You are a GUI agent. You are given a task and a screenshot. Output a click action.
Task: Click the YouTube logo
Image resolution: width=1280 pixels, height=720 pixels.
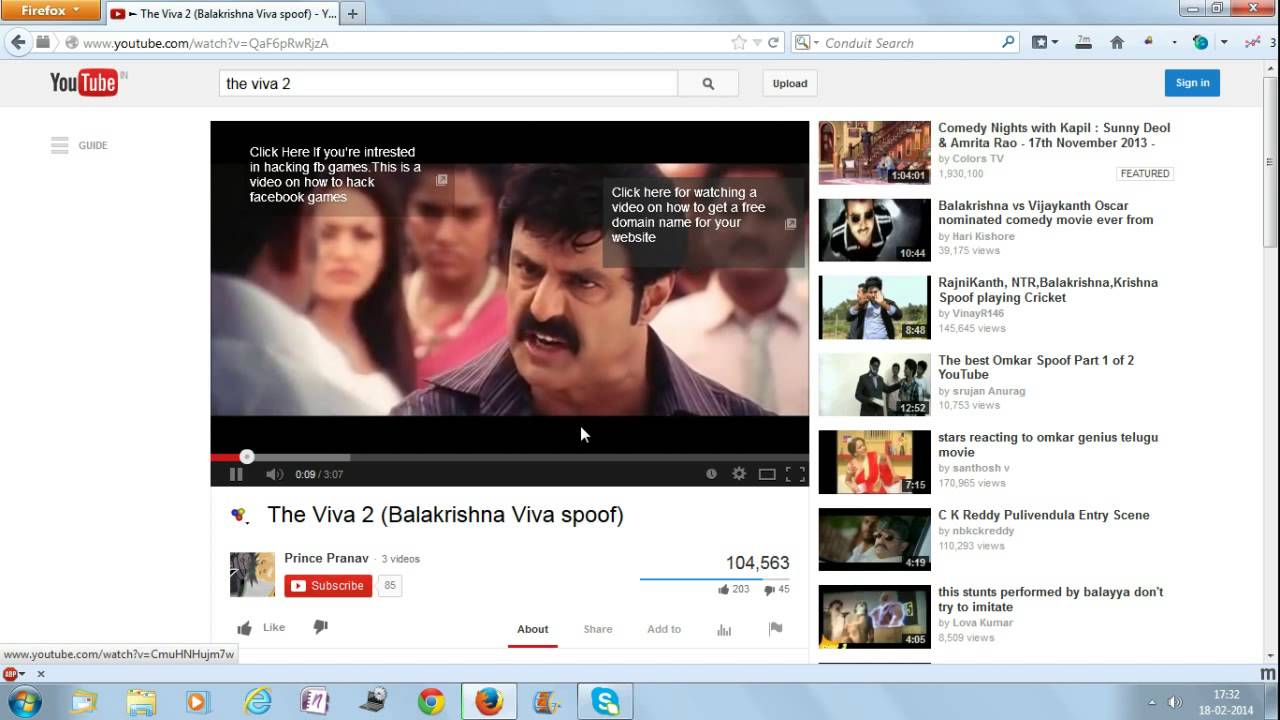(84, 83)
